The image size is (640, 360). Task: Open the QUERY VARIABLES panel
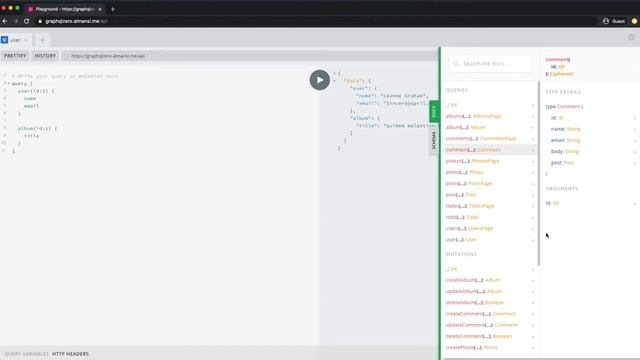[27, 354]
